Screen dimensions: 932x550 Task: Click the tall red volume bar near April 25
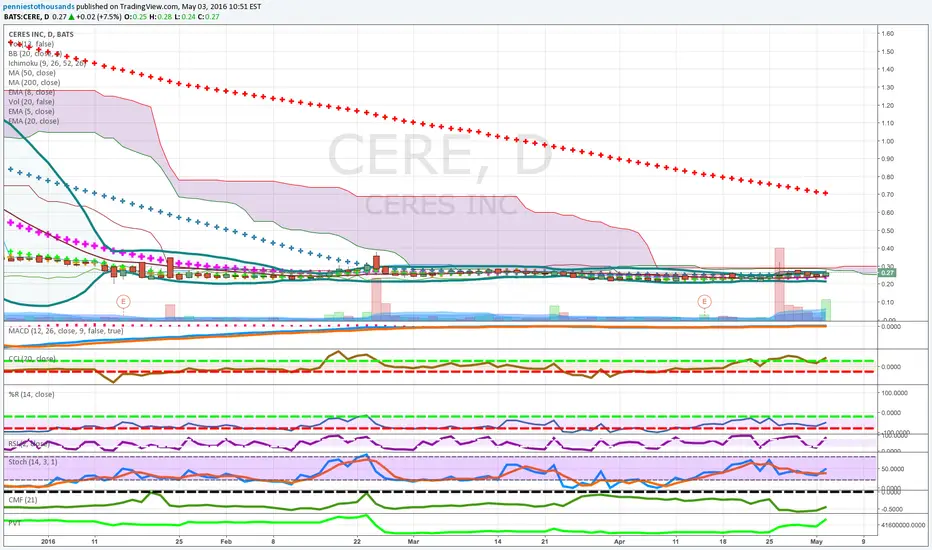pyautogui.click(x=779, y=284)
